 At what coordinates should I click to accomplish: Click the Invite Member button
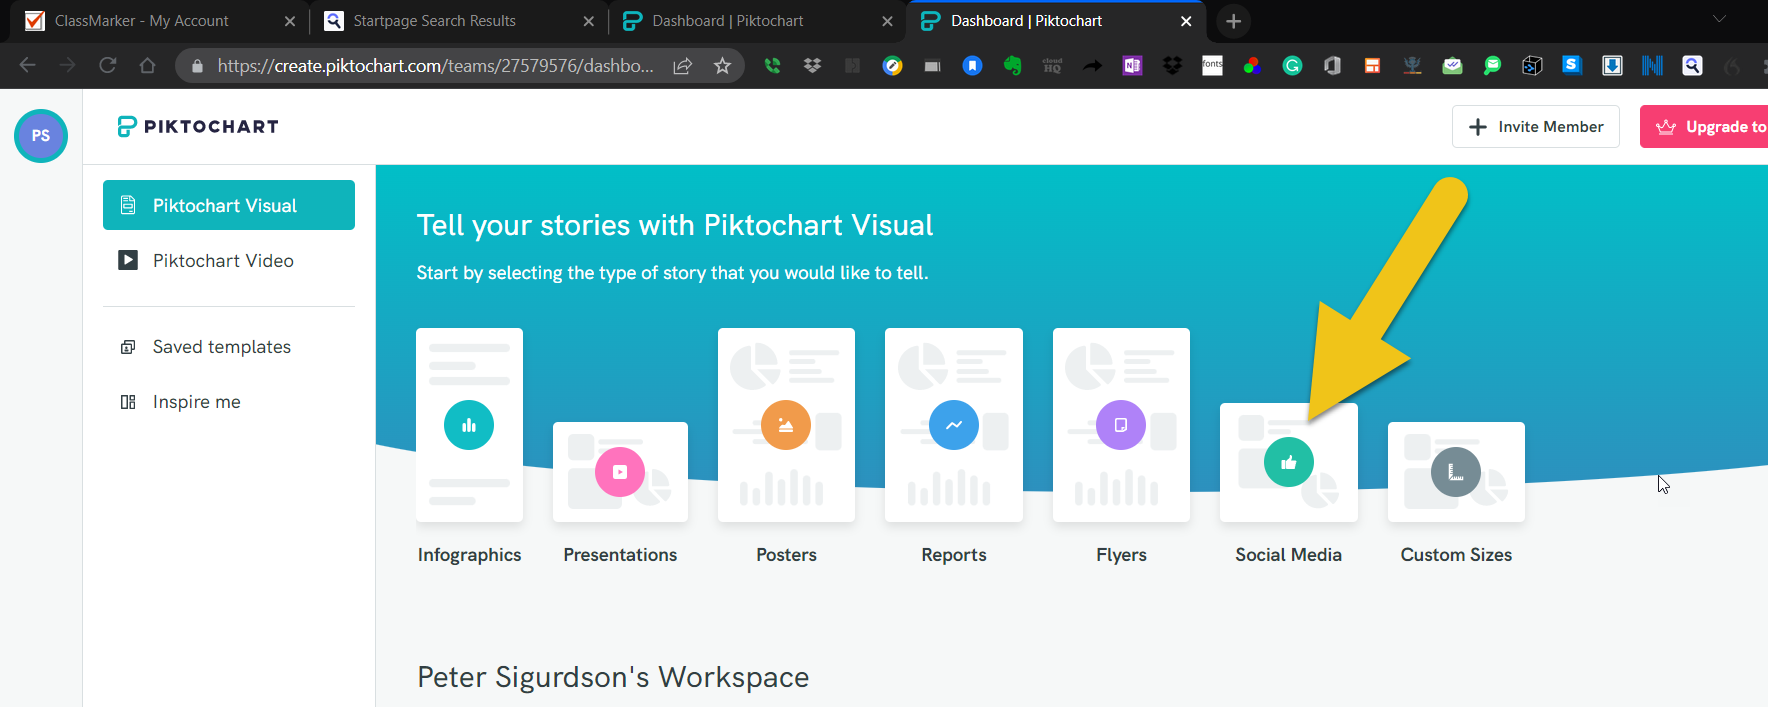point(1536,127)
